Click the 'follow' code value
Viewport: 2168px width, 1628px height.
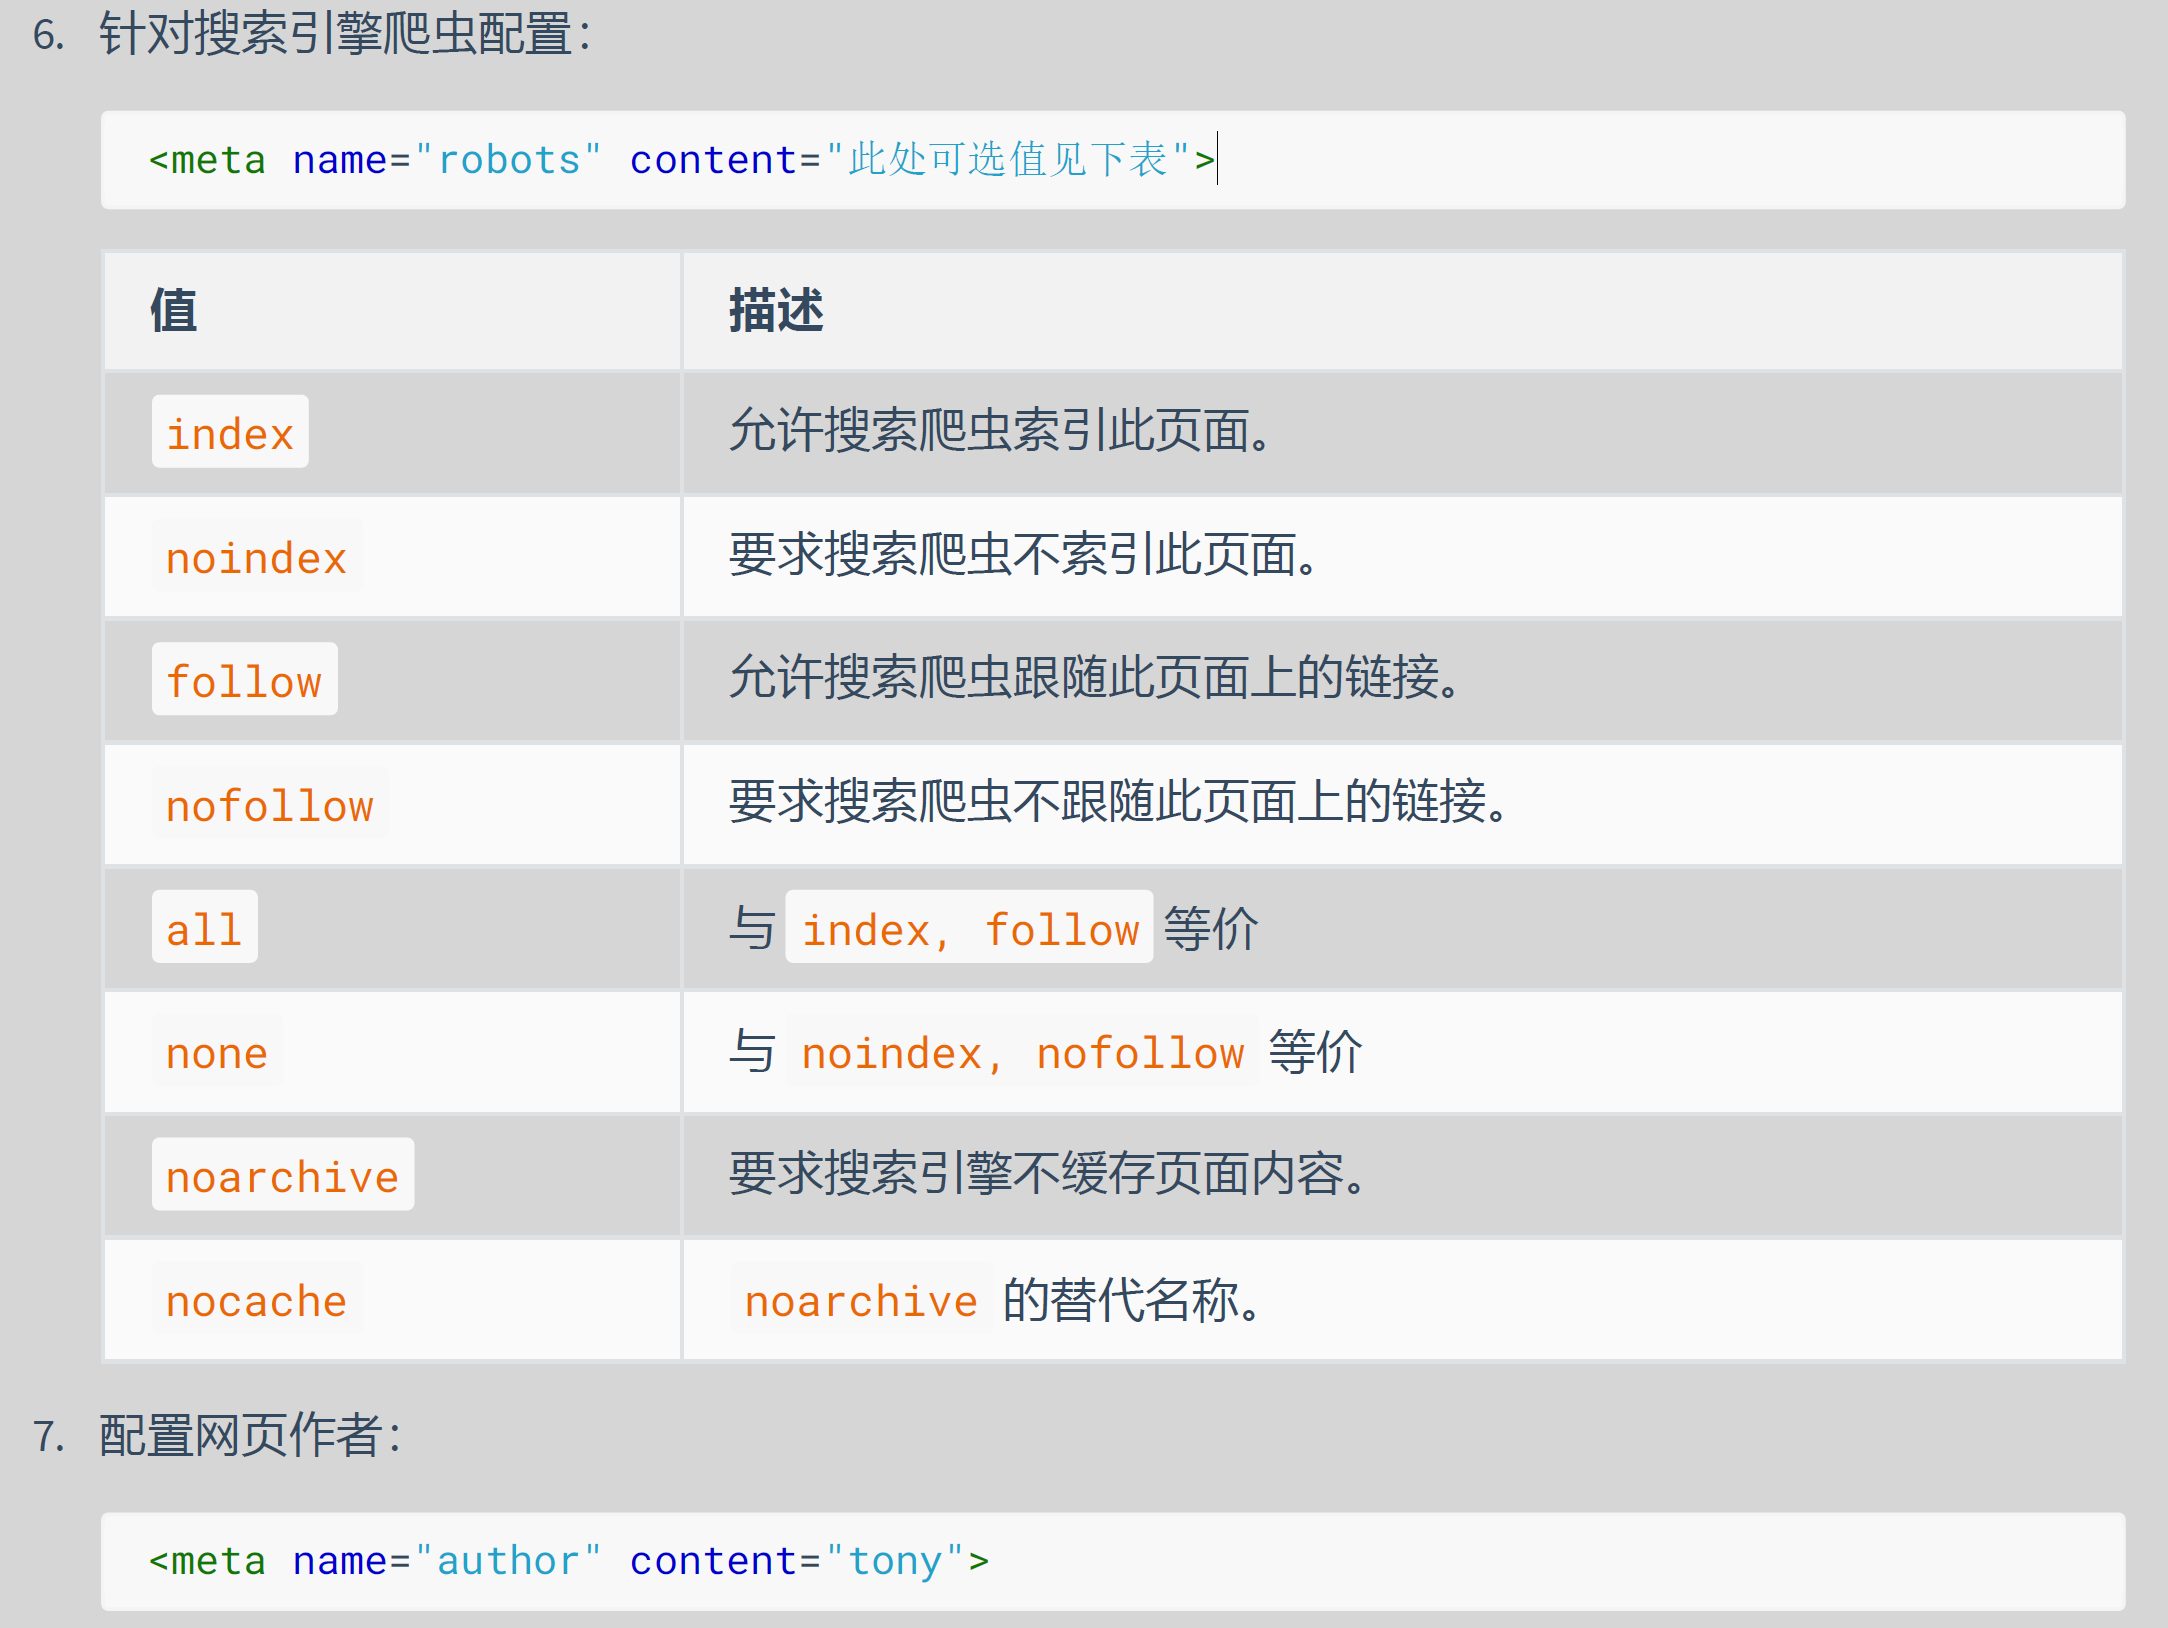point(244,681)
